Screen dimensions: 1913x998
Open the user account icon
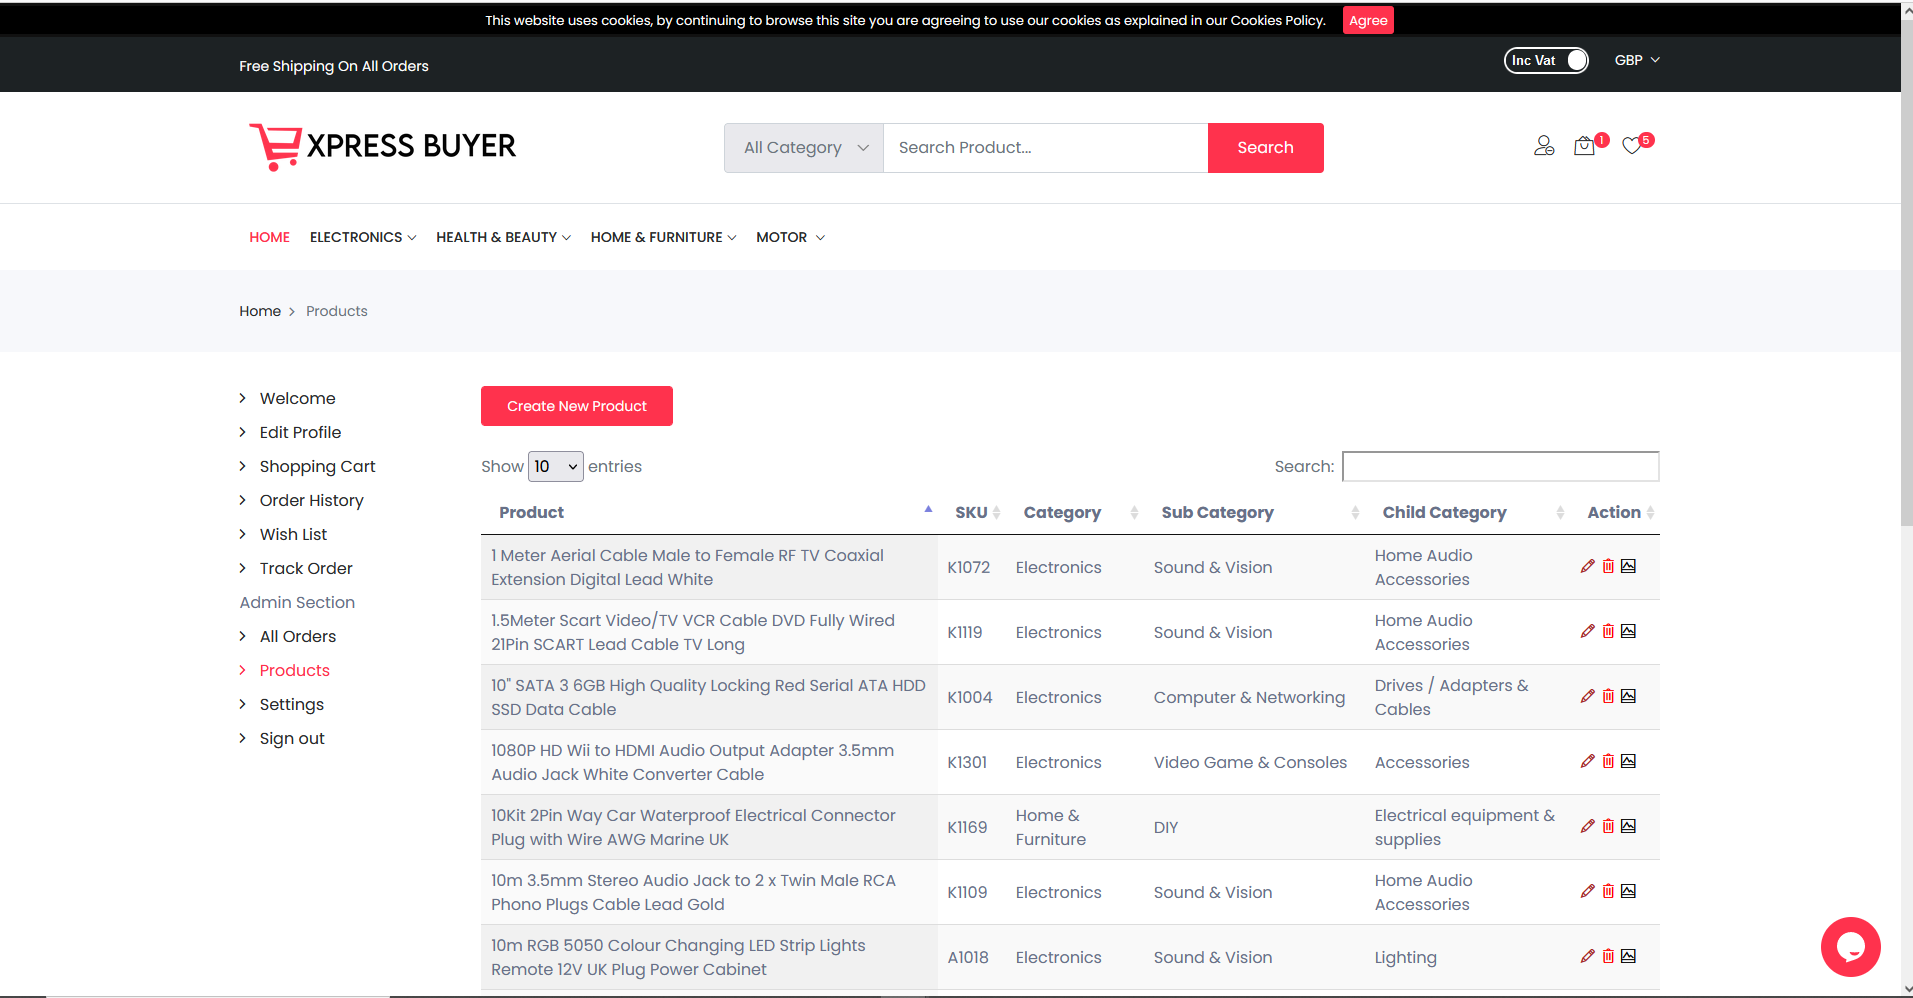1544,147
